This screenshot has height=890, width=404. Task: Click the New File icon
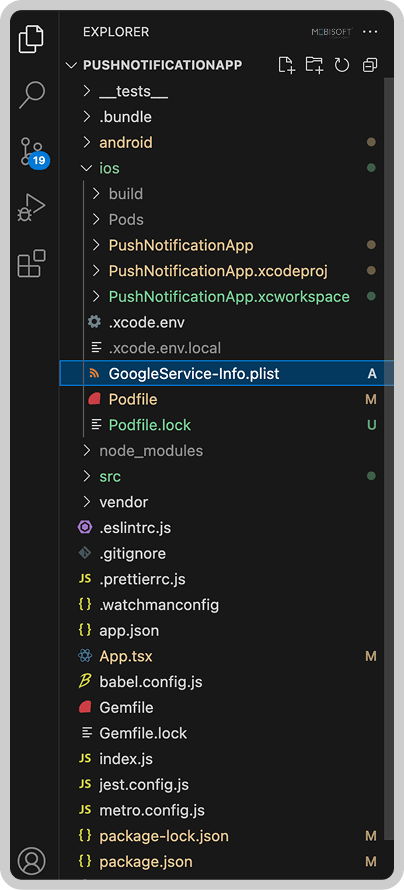287,65
